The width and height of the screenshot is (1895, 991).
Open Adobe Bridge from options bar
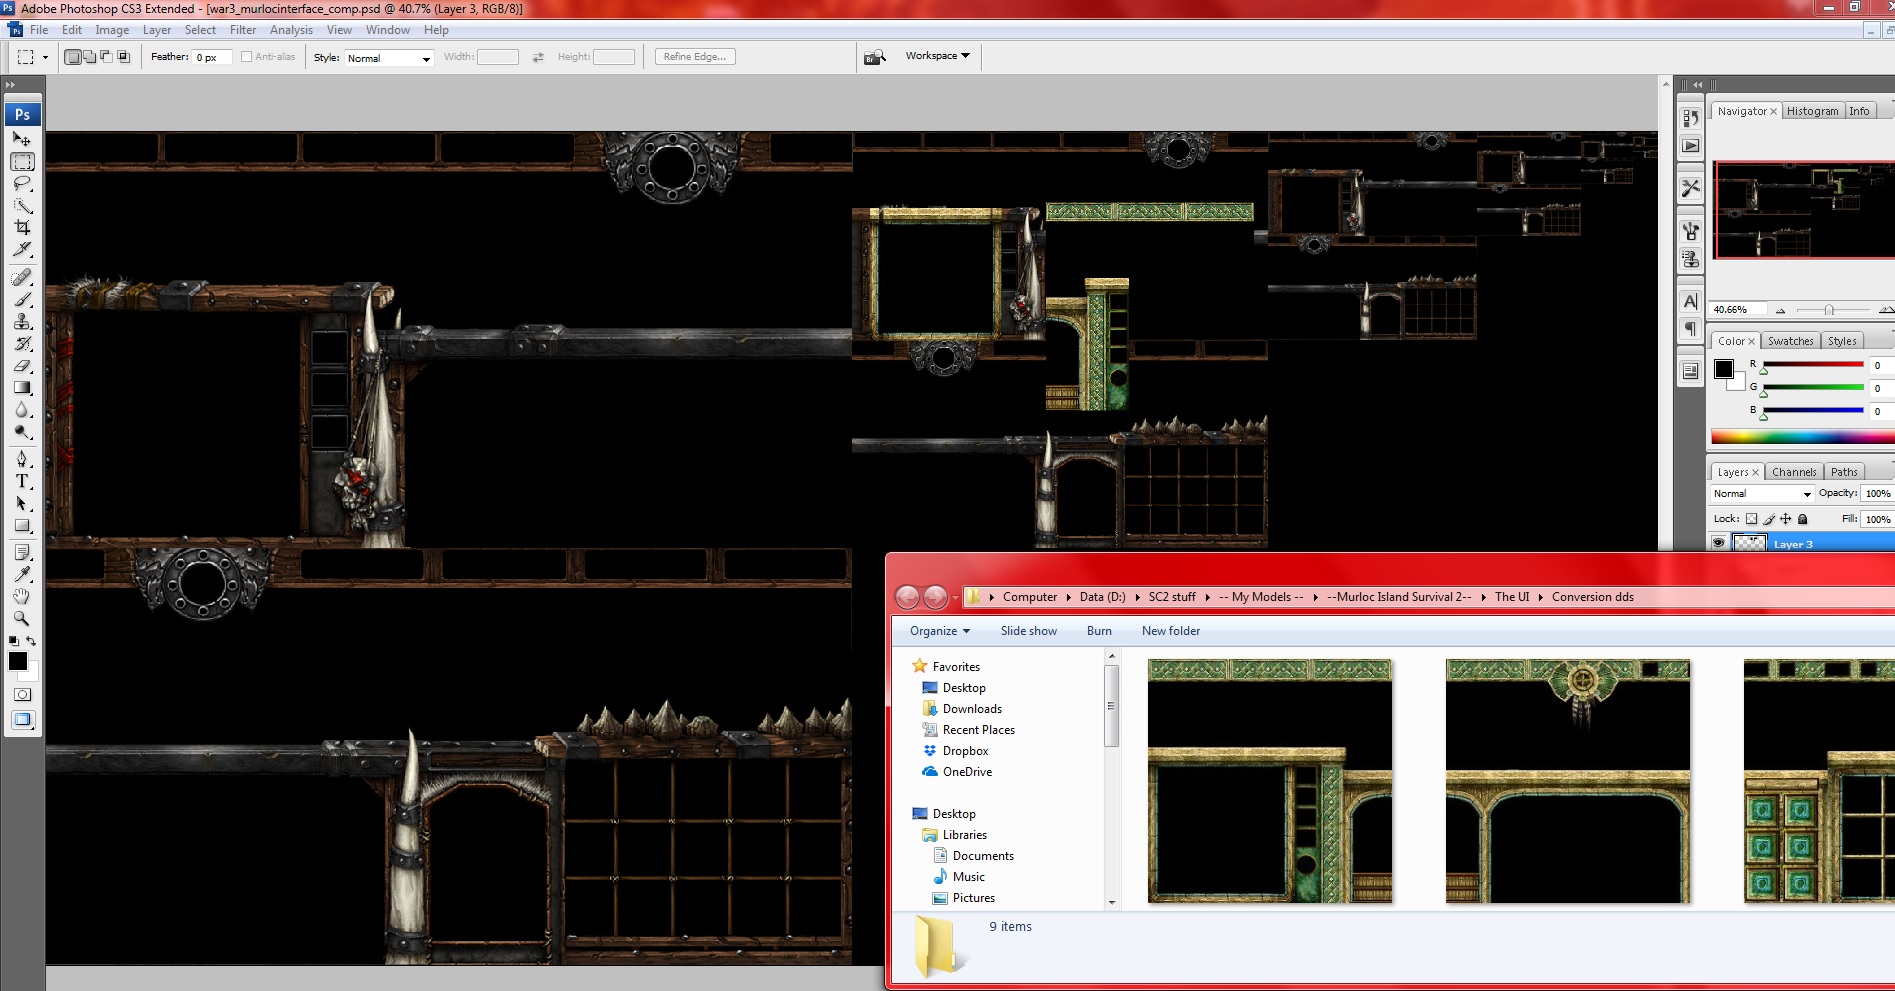click(x=875, y=57)
